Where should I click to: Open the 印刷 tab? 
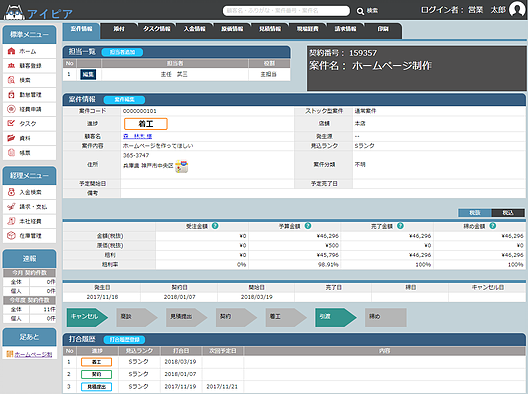point(383,29)
